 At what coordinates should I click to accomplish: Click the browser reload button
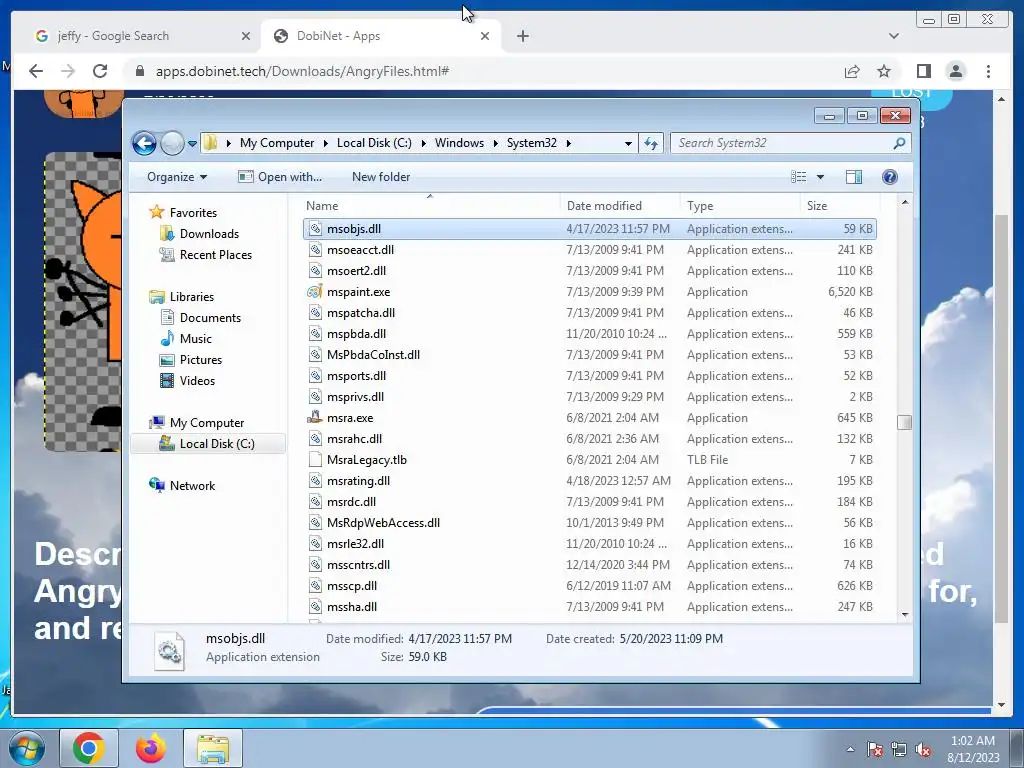[100, 71]
